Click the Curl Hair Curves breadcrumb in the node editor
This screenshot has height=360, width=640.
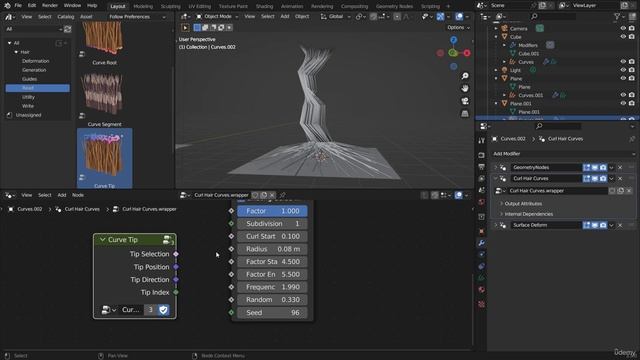(x=82, y=209)
